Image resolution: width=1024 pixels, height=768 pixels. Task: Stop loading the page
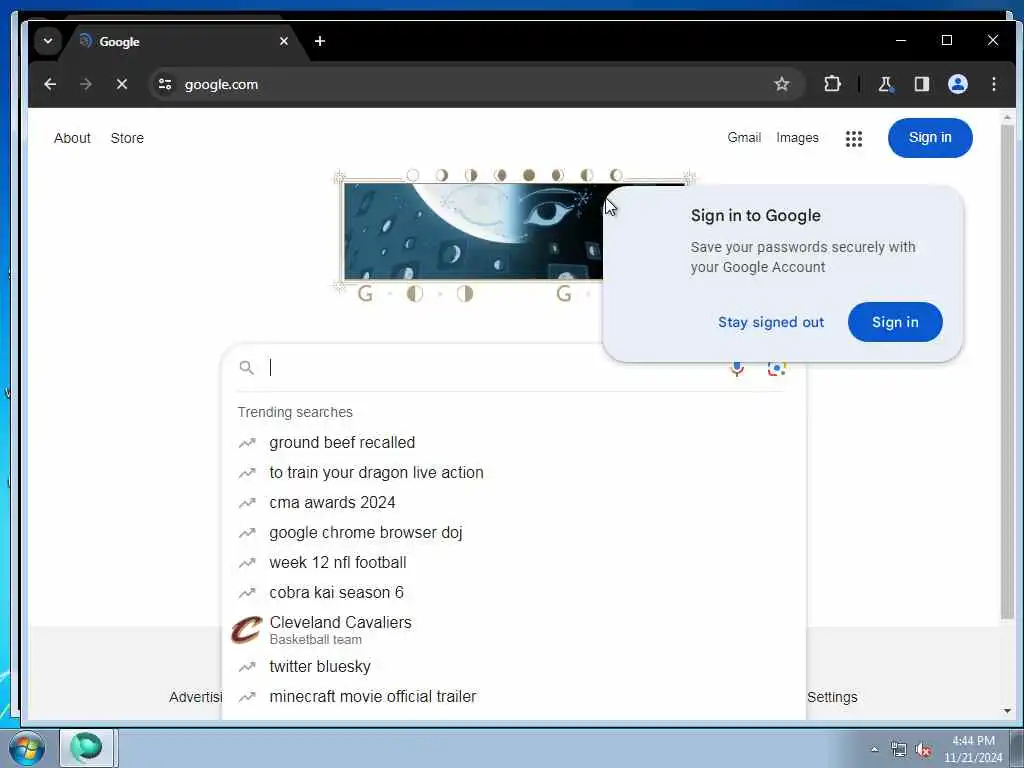point(121,84)
